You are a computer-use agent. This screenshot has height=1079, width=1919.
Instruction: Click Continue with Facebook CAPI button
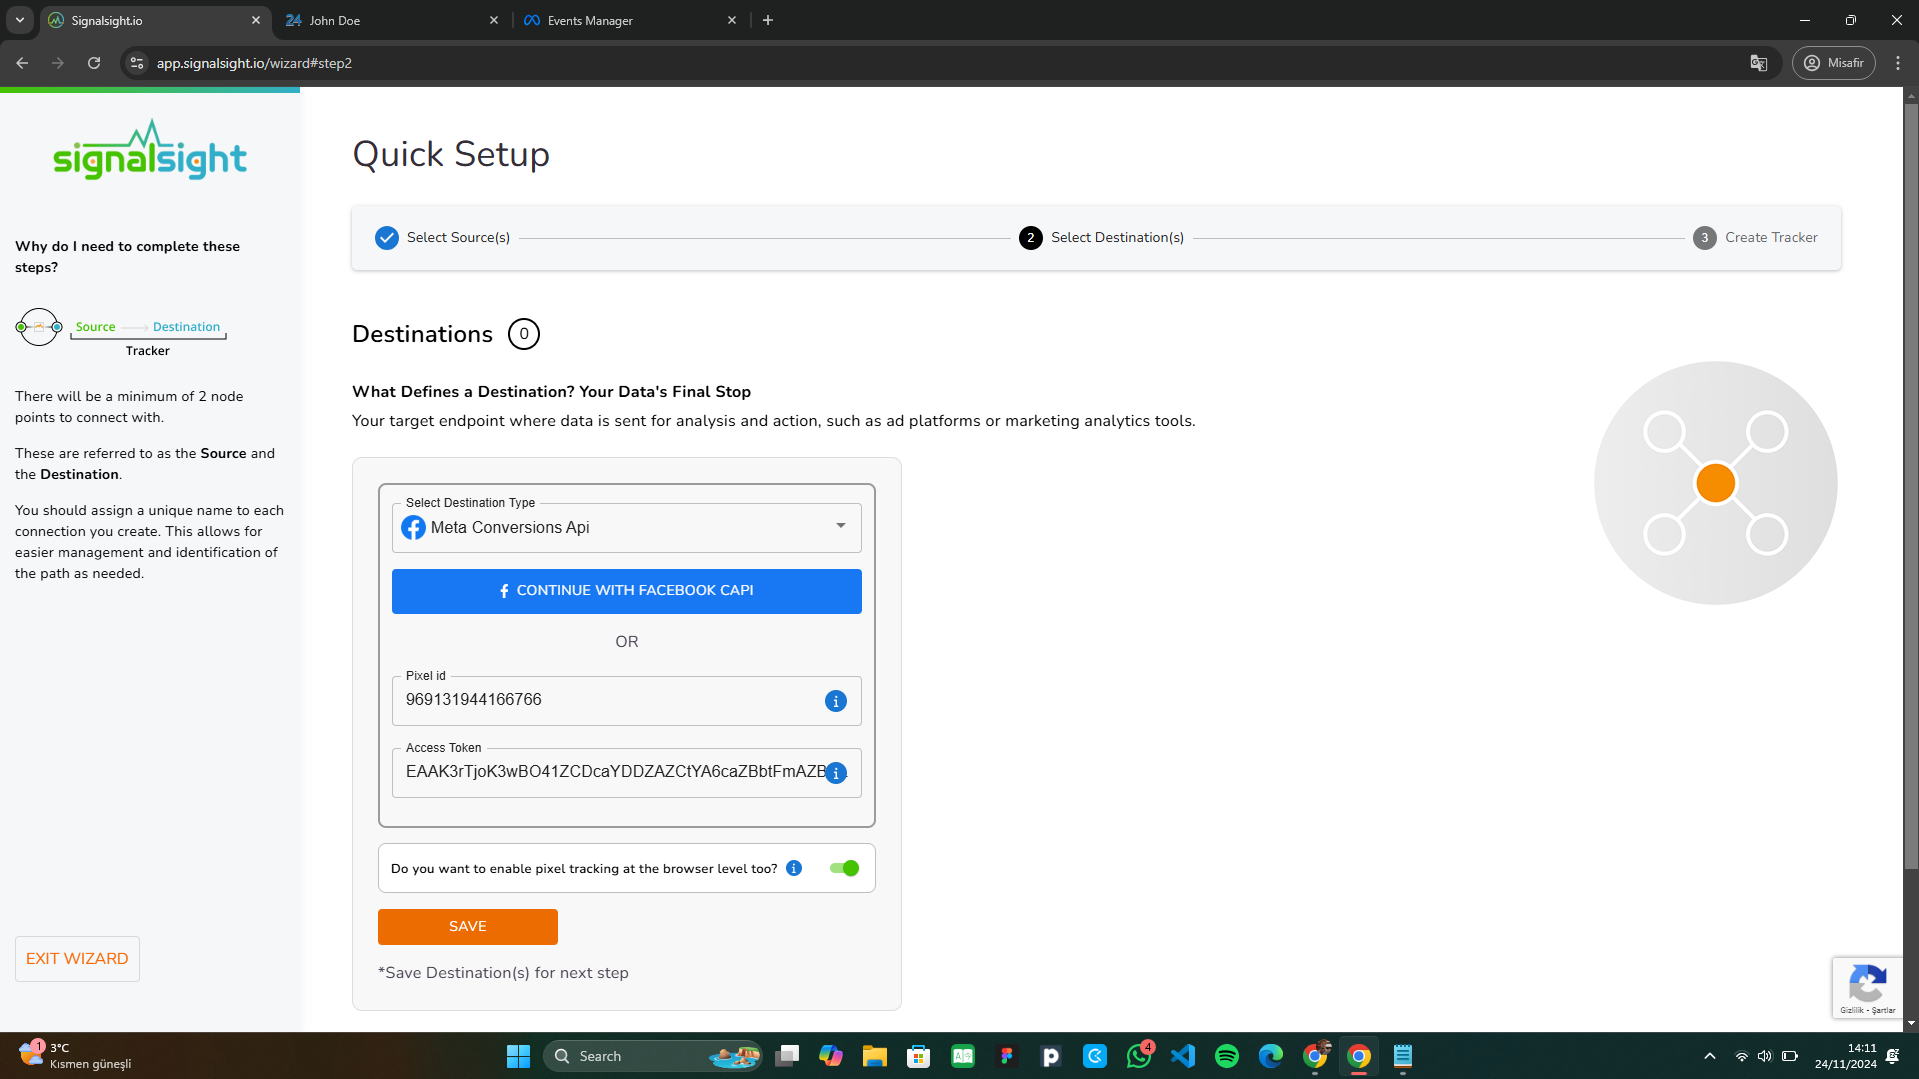626,591
